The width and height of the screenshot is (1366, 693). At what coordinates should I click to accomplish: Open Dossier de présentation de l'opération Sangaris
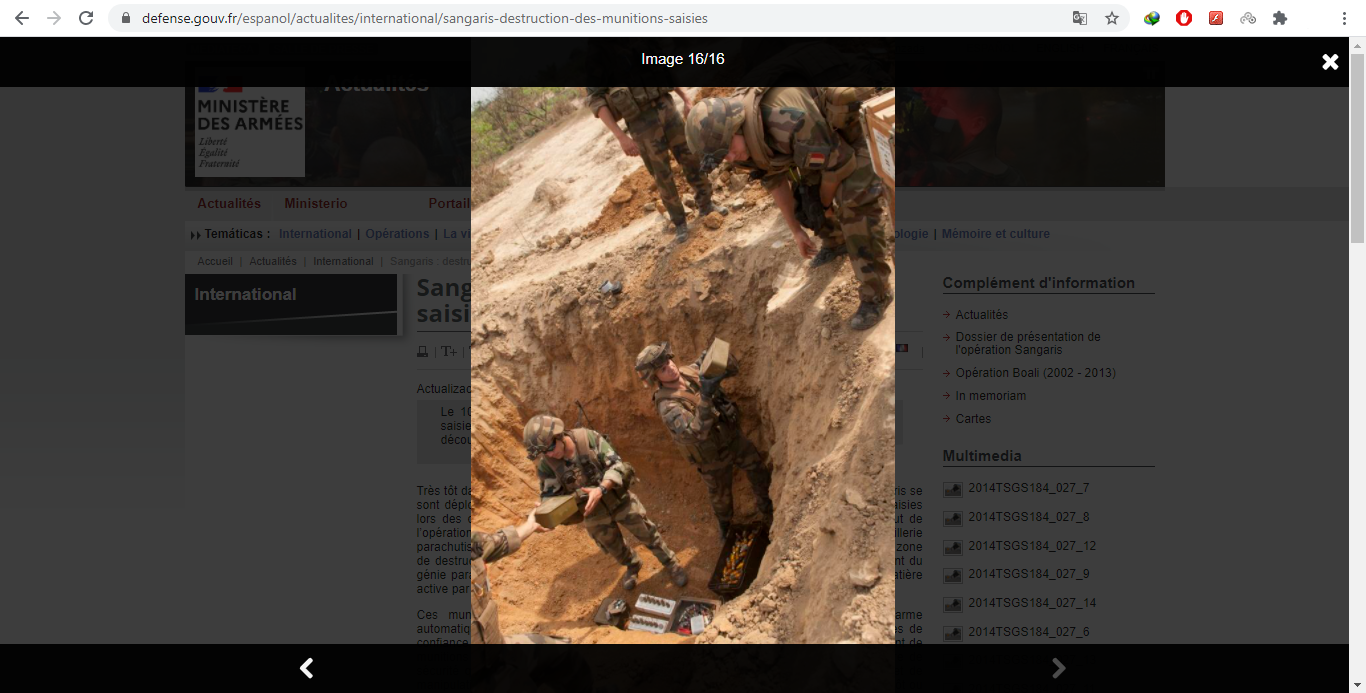pos(1028,343)
